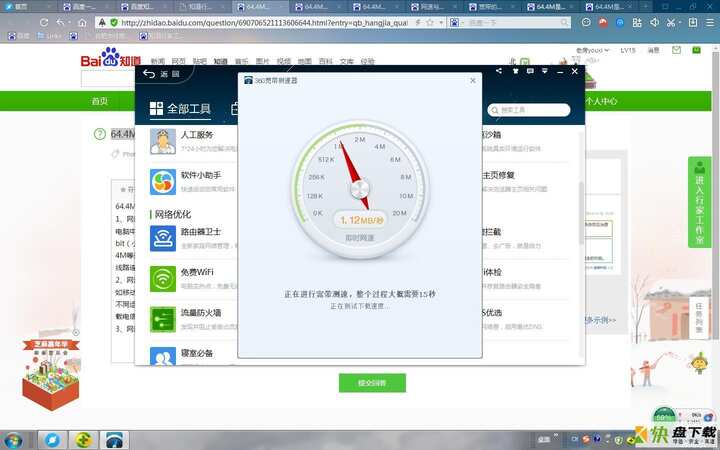Click the share icon in the 360 window title bar
This screenshot has height=450, width=720.
coord(499,71)
